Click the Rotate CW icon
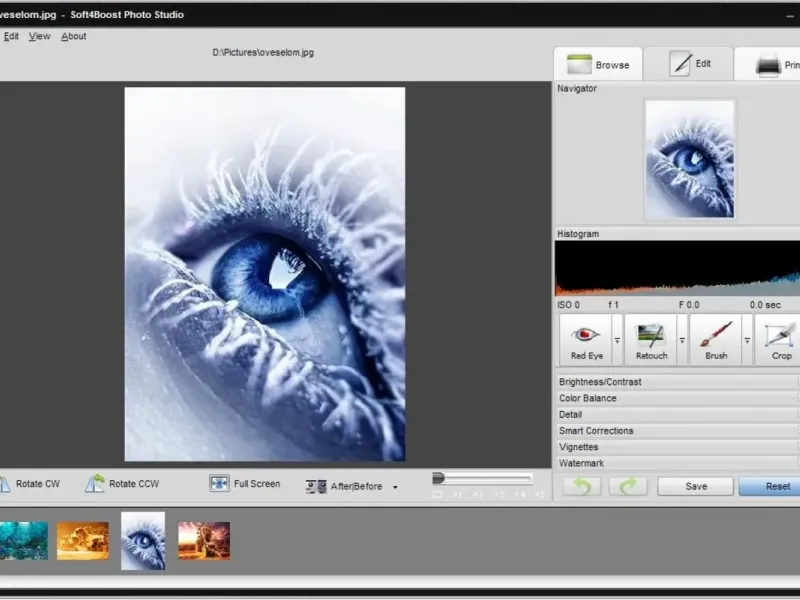Viewport: 800px width, 600px height. click(x=5, y=484)
